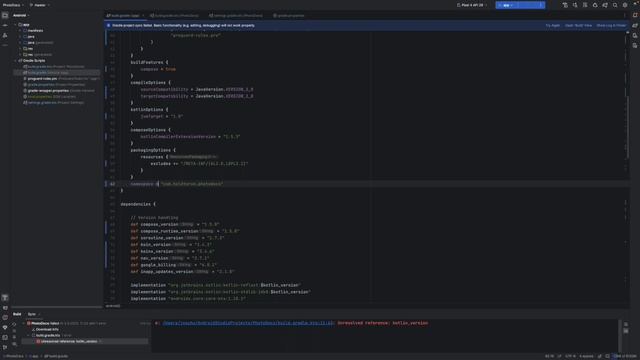Click the '4 spaces' indent setting in status bar

pyautogui.click(x=586, y=356)
